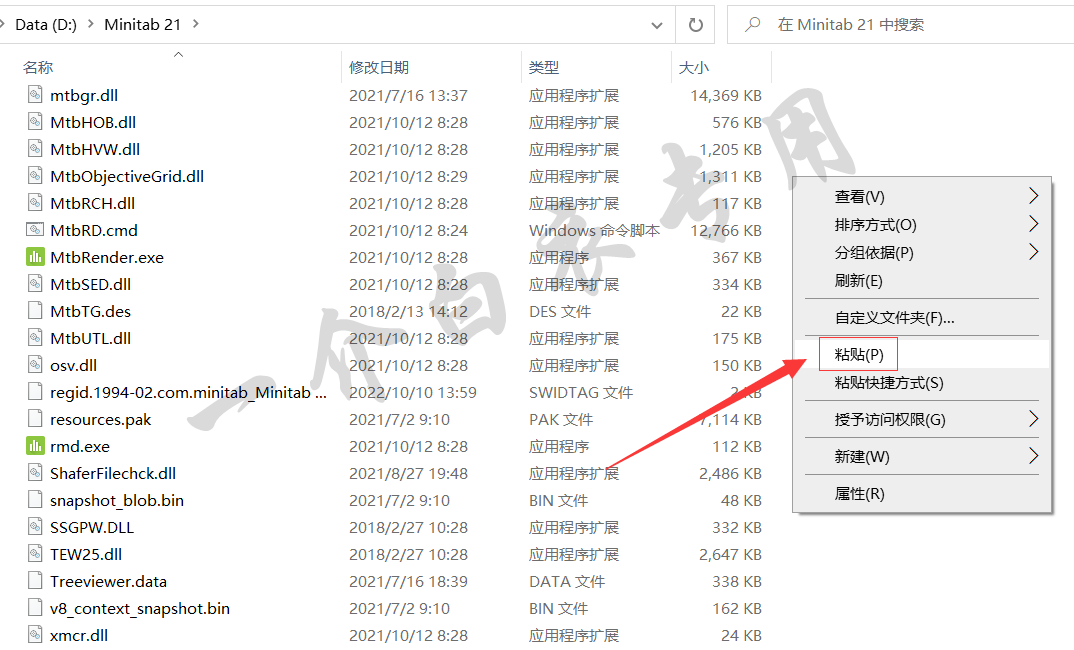This screenshot has width=1074, height=650.
Task: Click the resources.pak file icon
Action: 35,419
